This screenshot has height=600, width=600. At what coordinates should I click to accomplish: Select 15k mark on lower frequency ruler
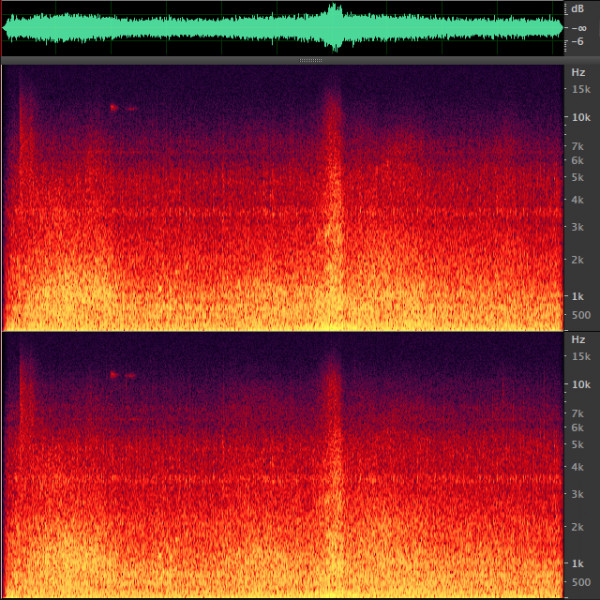pyautogui.click(x=580, y=357)
